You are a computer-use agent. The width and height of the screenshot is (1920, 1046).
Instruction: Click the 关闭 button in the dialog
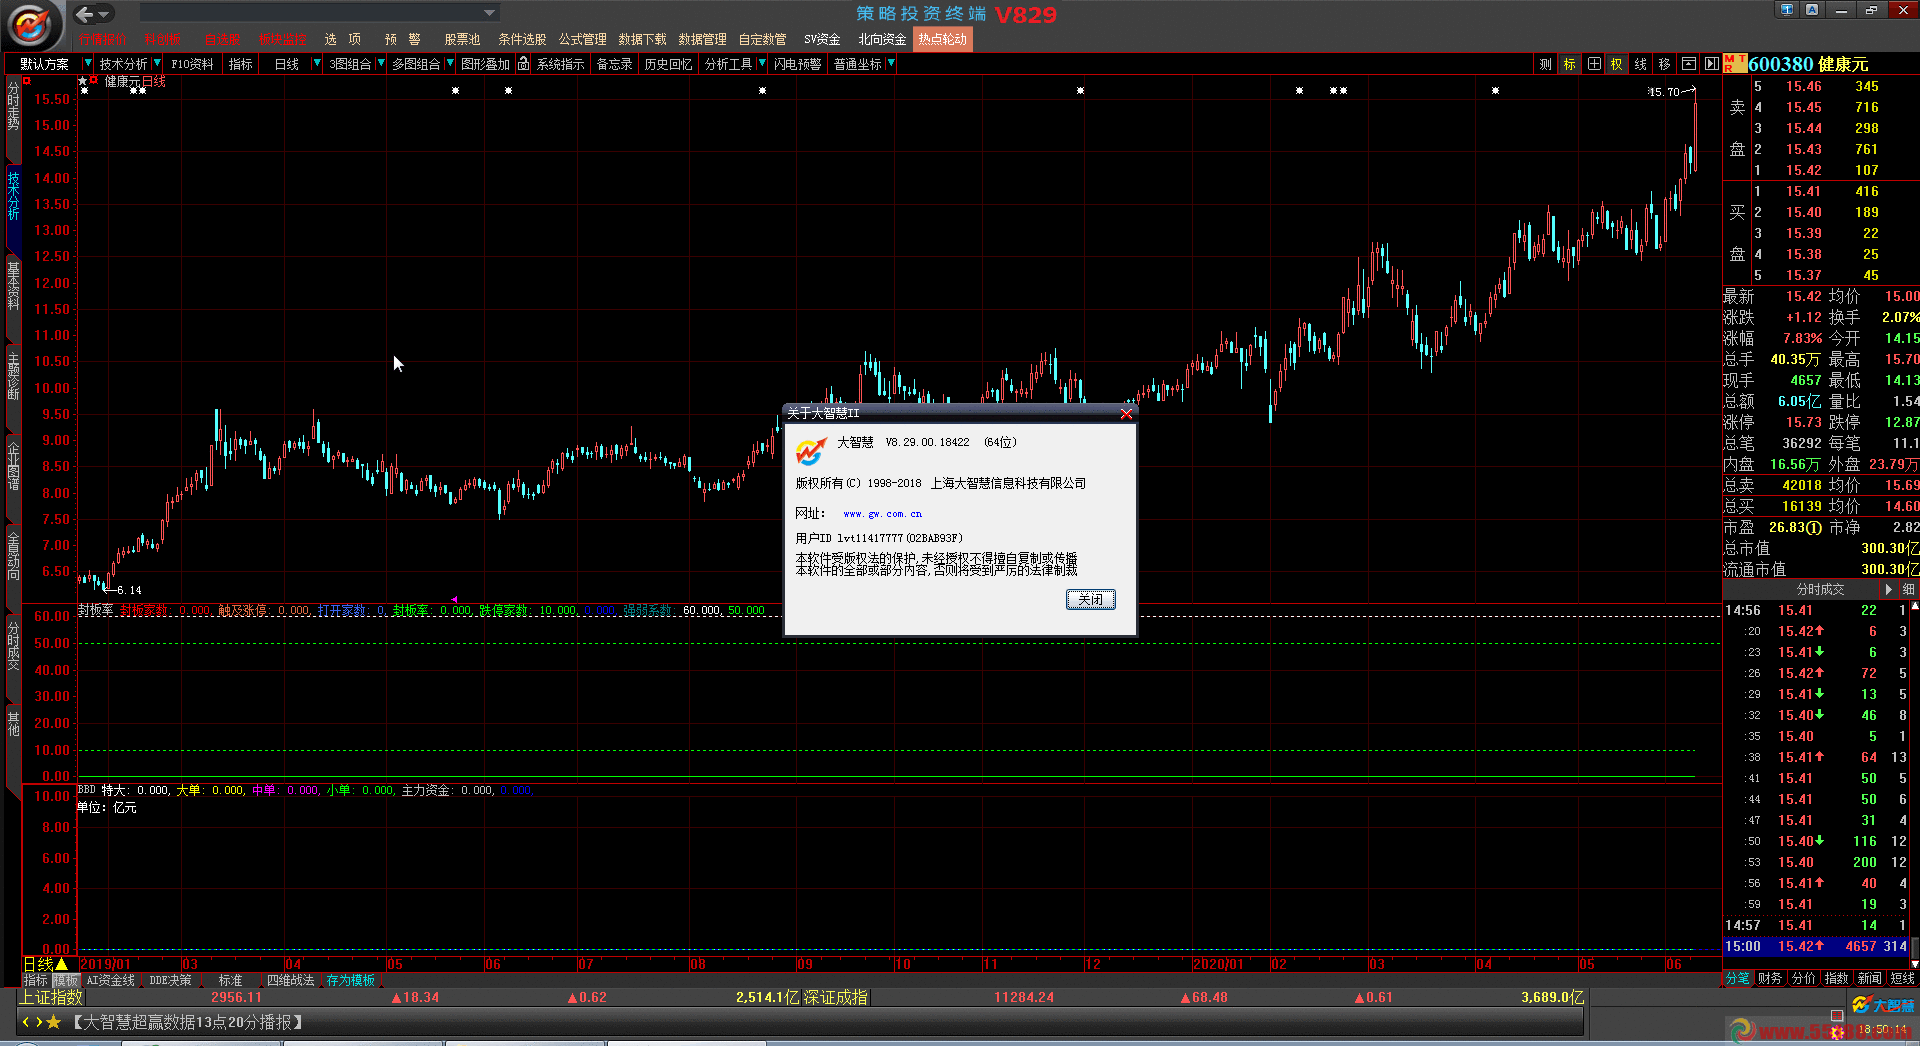coord(1090,599)
